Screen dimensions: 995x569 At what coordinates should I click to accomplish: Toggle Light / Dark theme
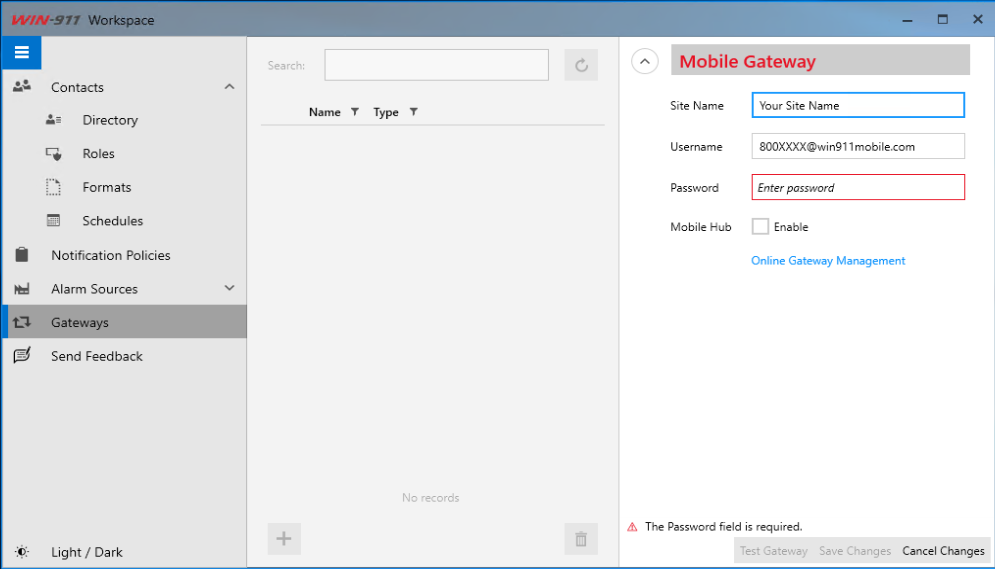86,552
